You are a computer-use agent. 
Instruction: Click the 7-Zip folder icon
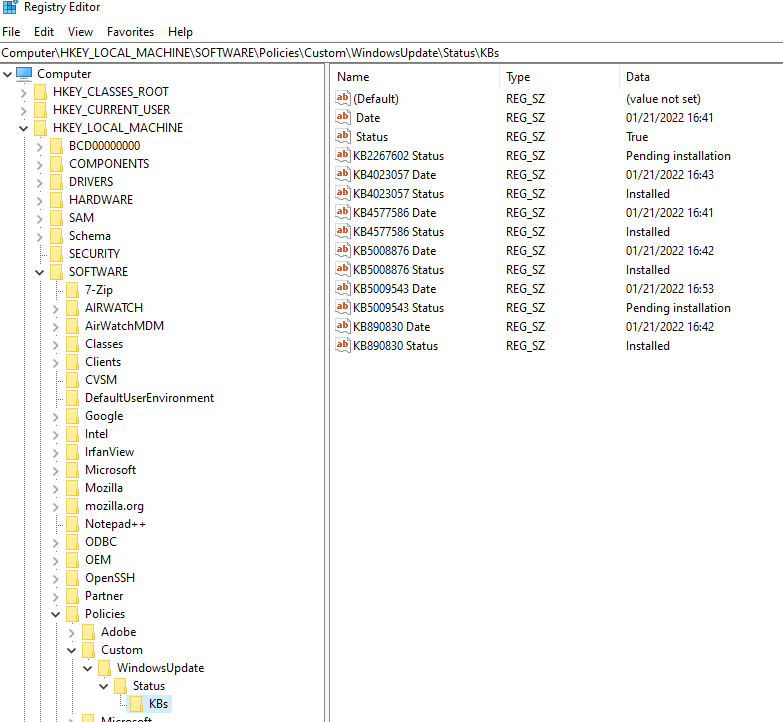[x=72, y=290]
